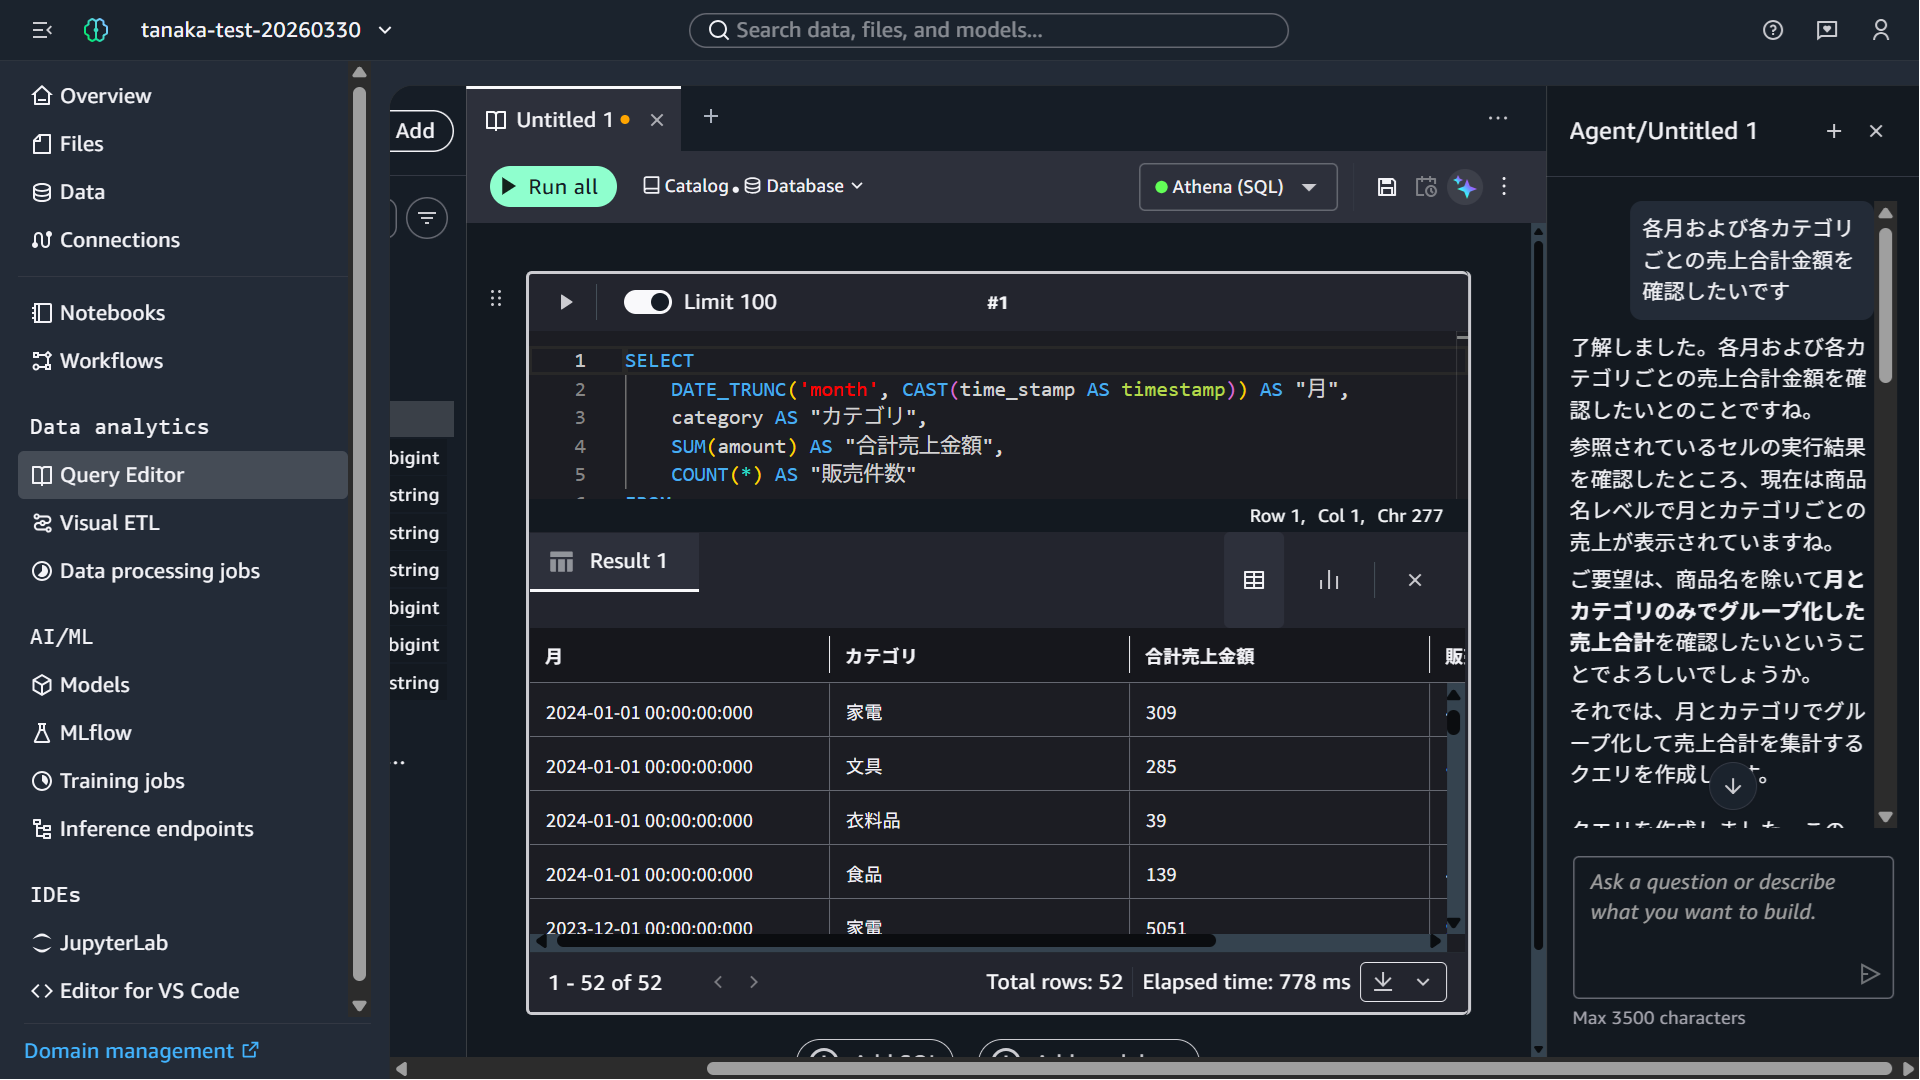Collapse the side navigation hamburger icon

(x=42, y=30)
